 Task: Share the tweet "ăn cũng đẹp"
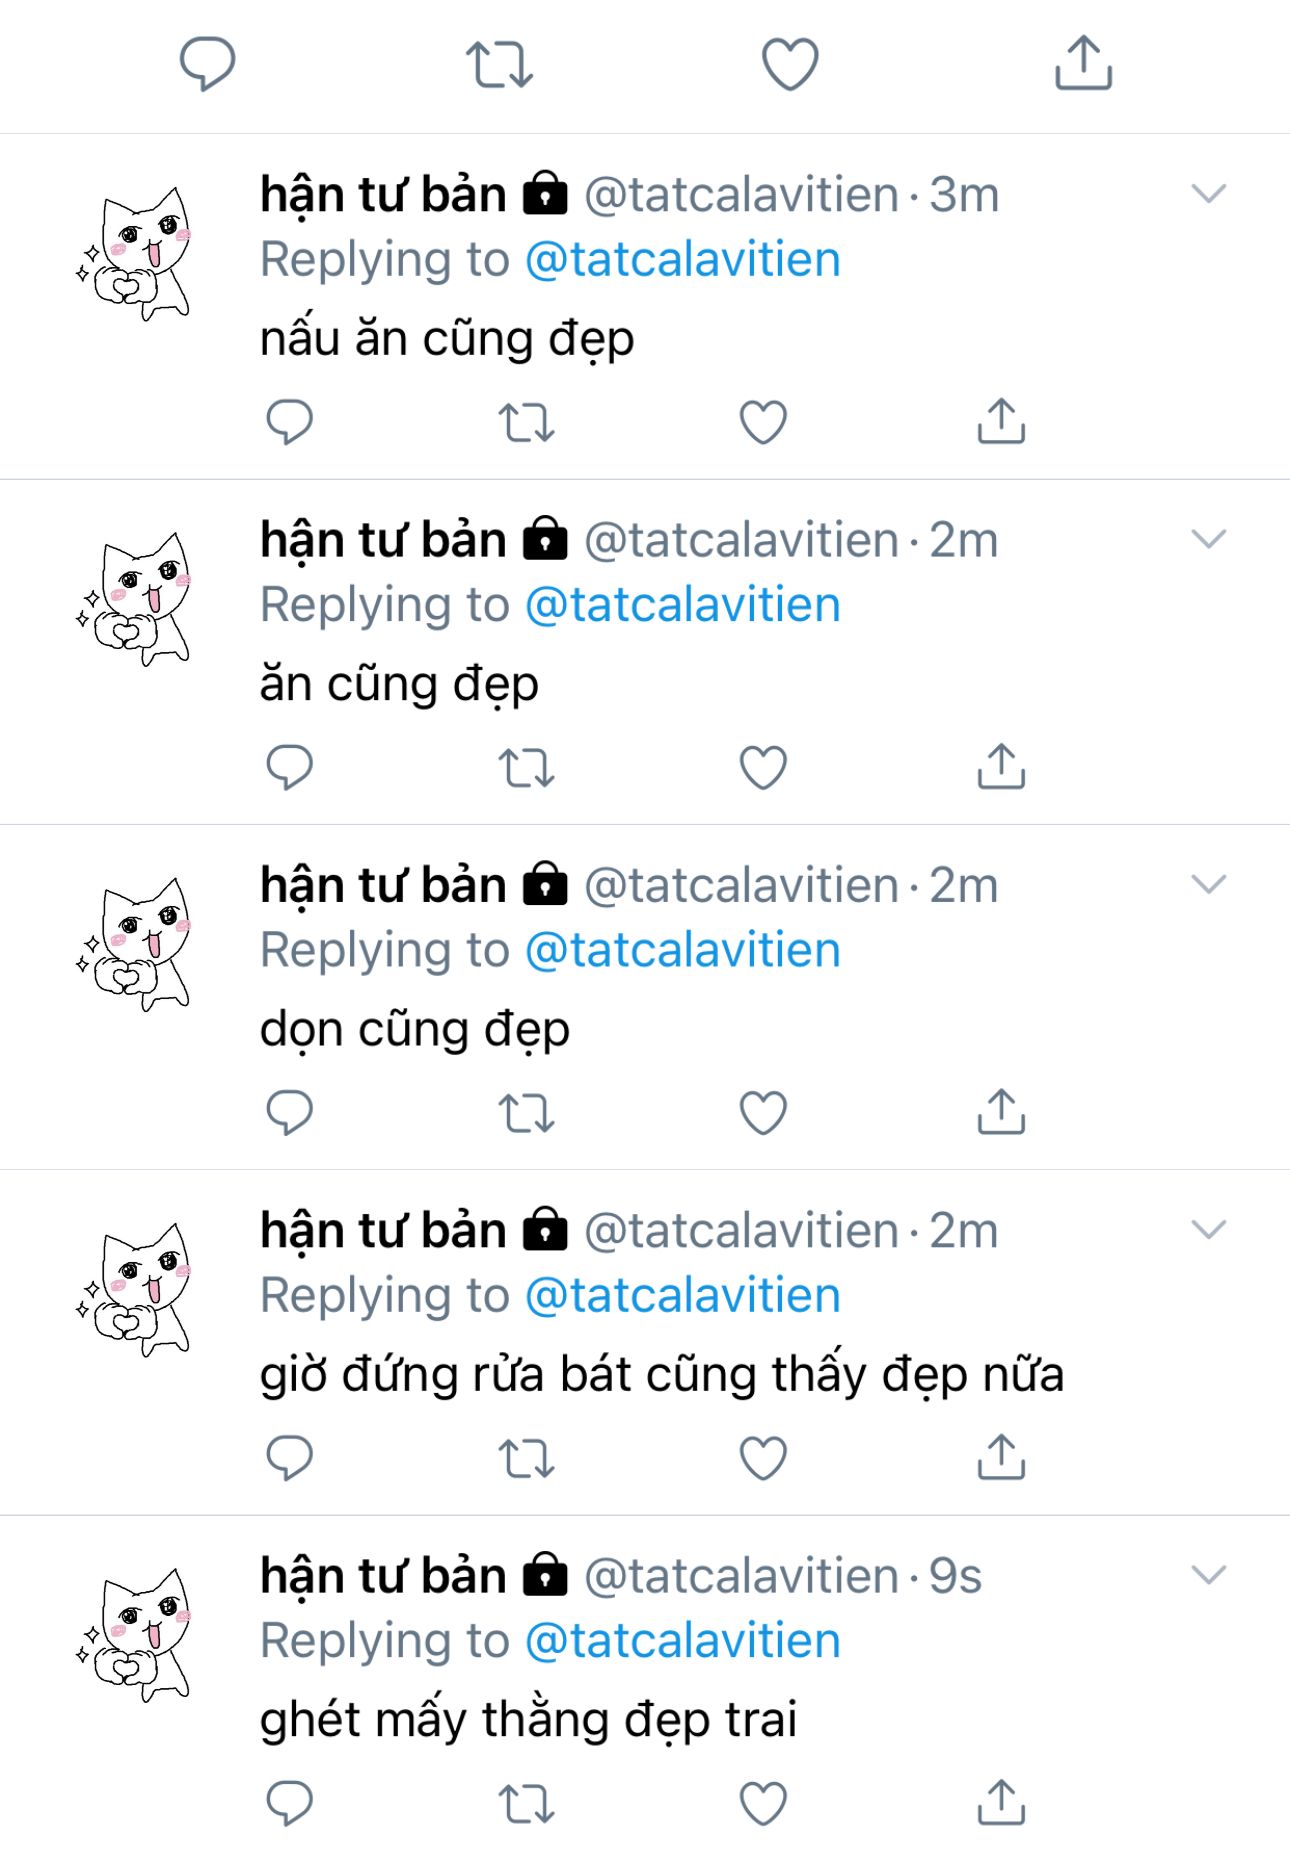pos(1001,766)
